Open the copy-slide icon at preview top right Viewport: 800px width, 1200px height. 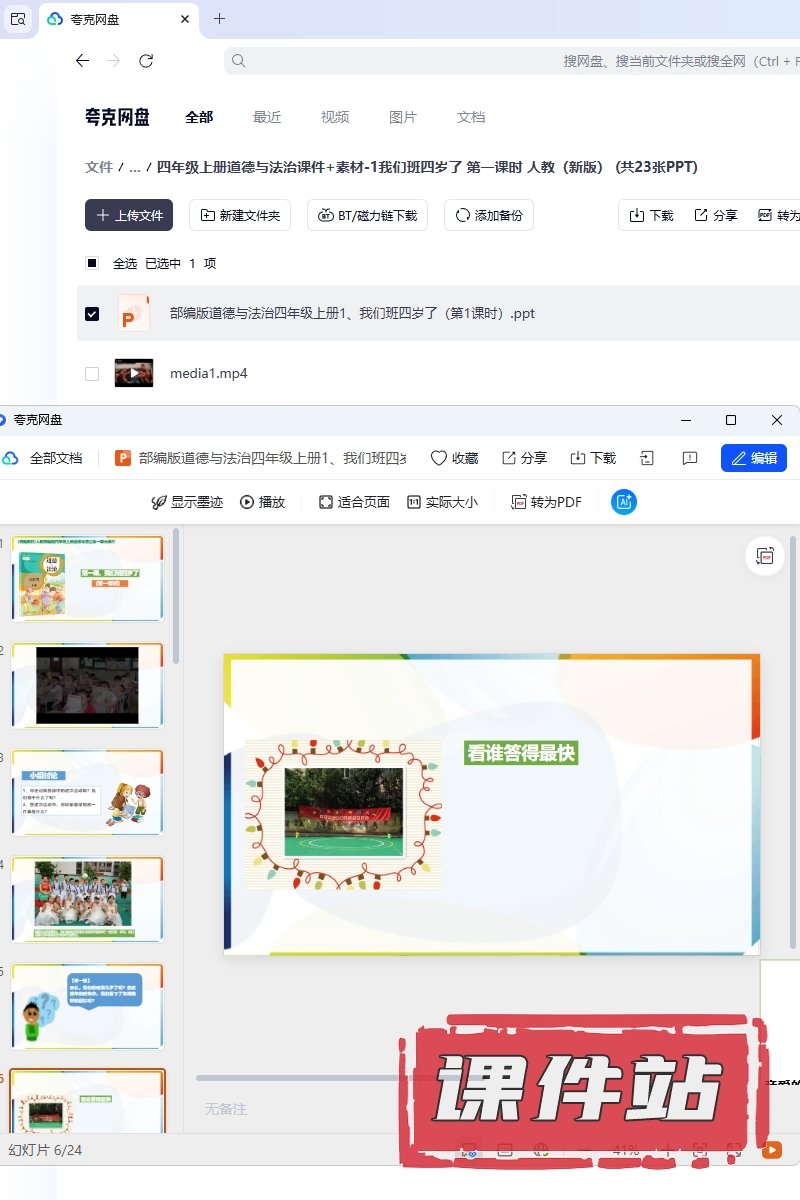coord(765,556)
